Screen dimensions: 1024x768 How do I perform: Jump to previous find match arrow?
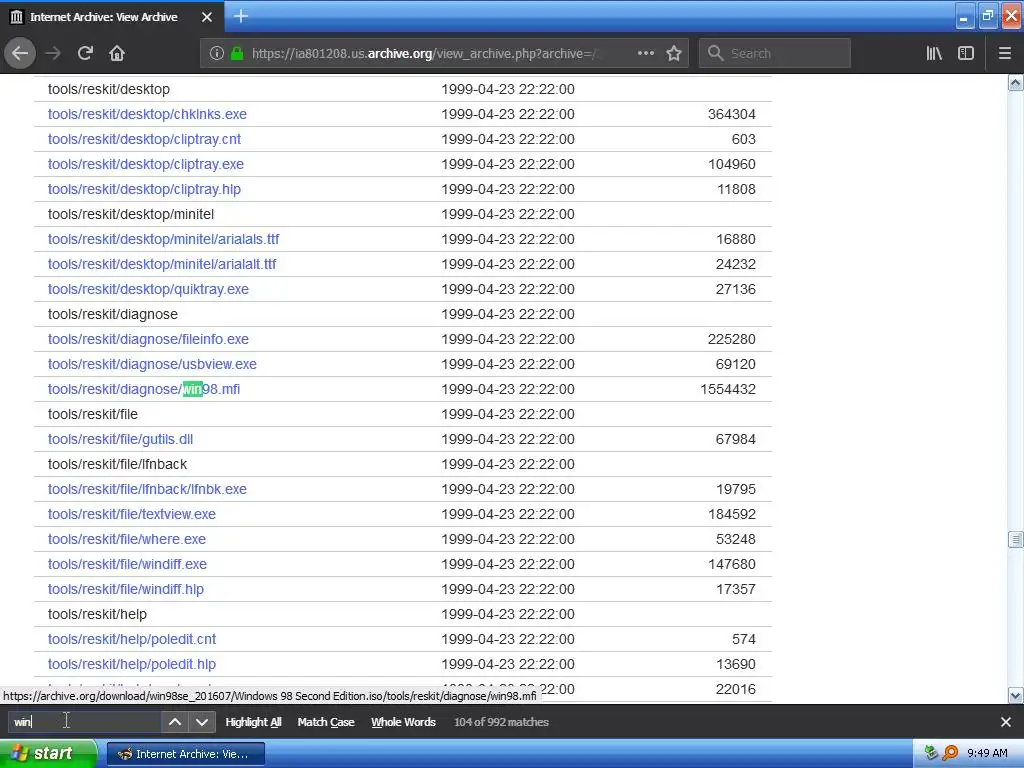(174, 722)
